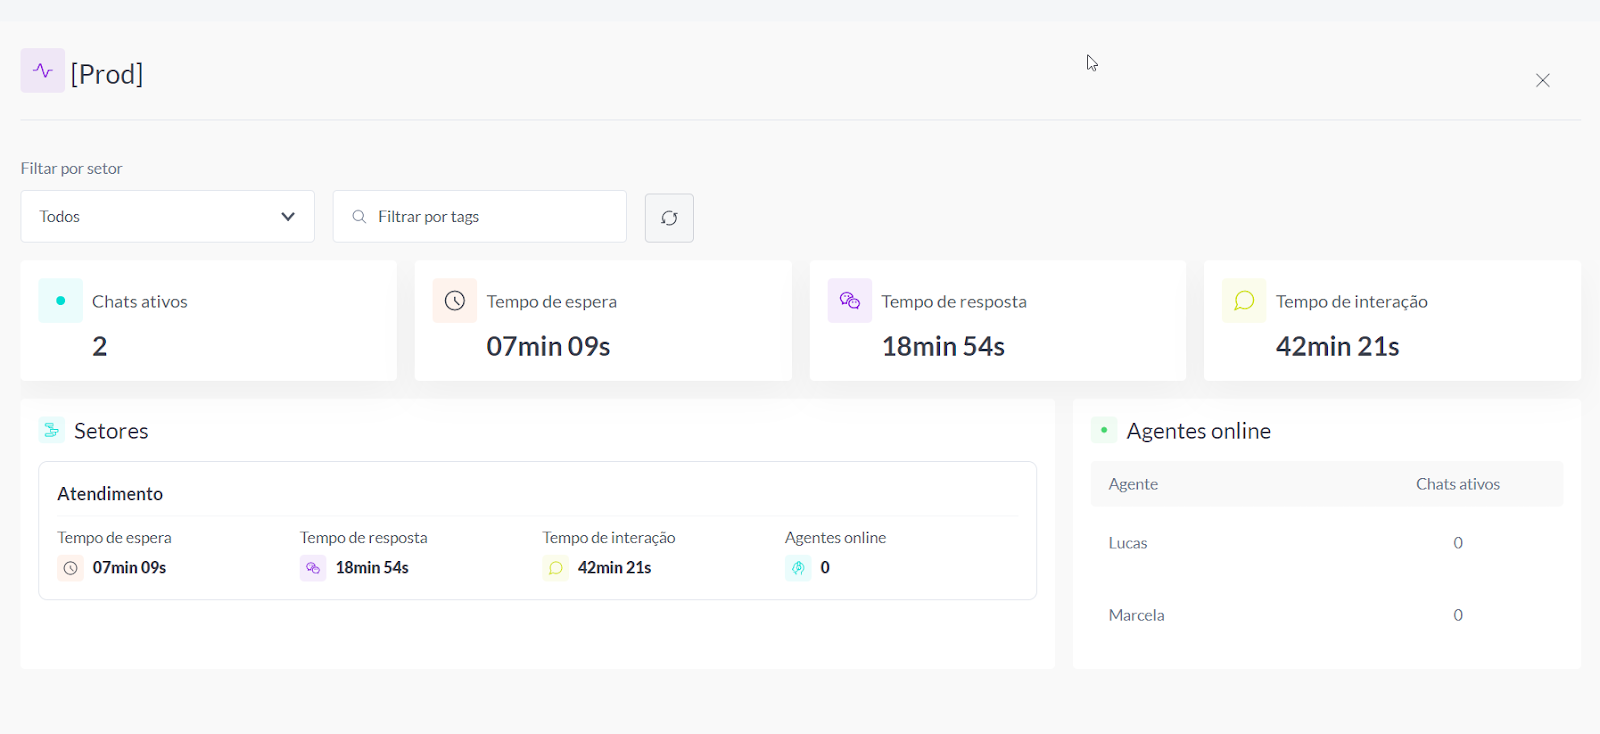Image resolution: width=1600 pixels, height=734 pixels.
Task: Click the Chats ativos column header
Action: [1457, 484]
